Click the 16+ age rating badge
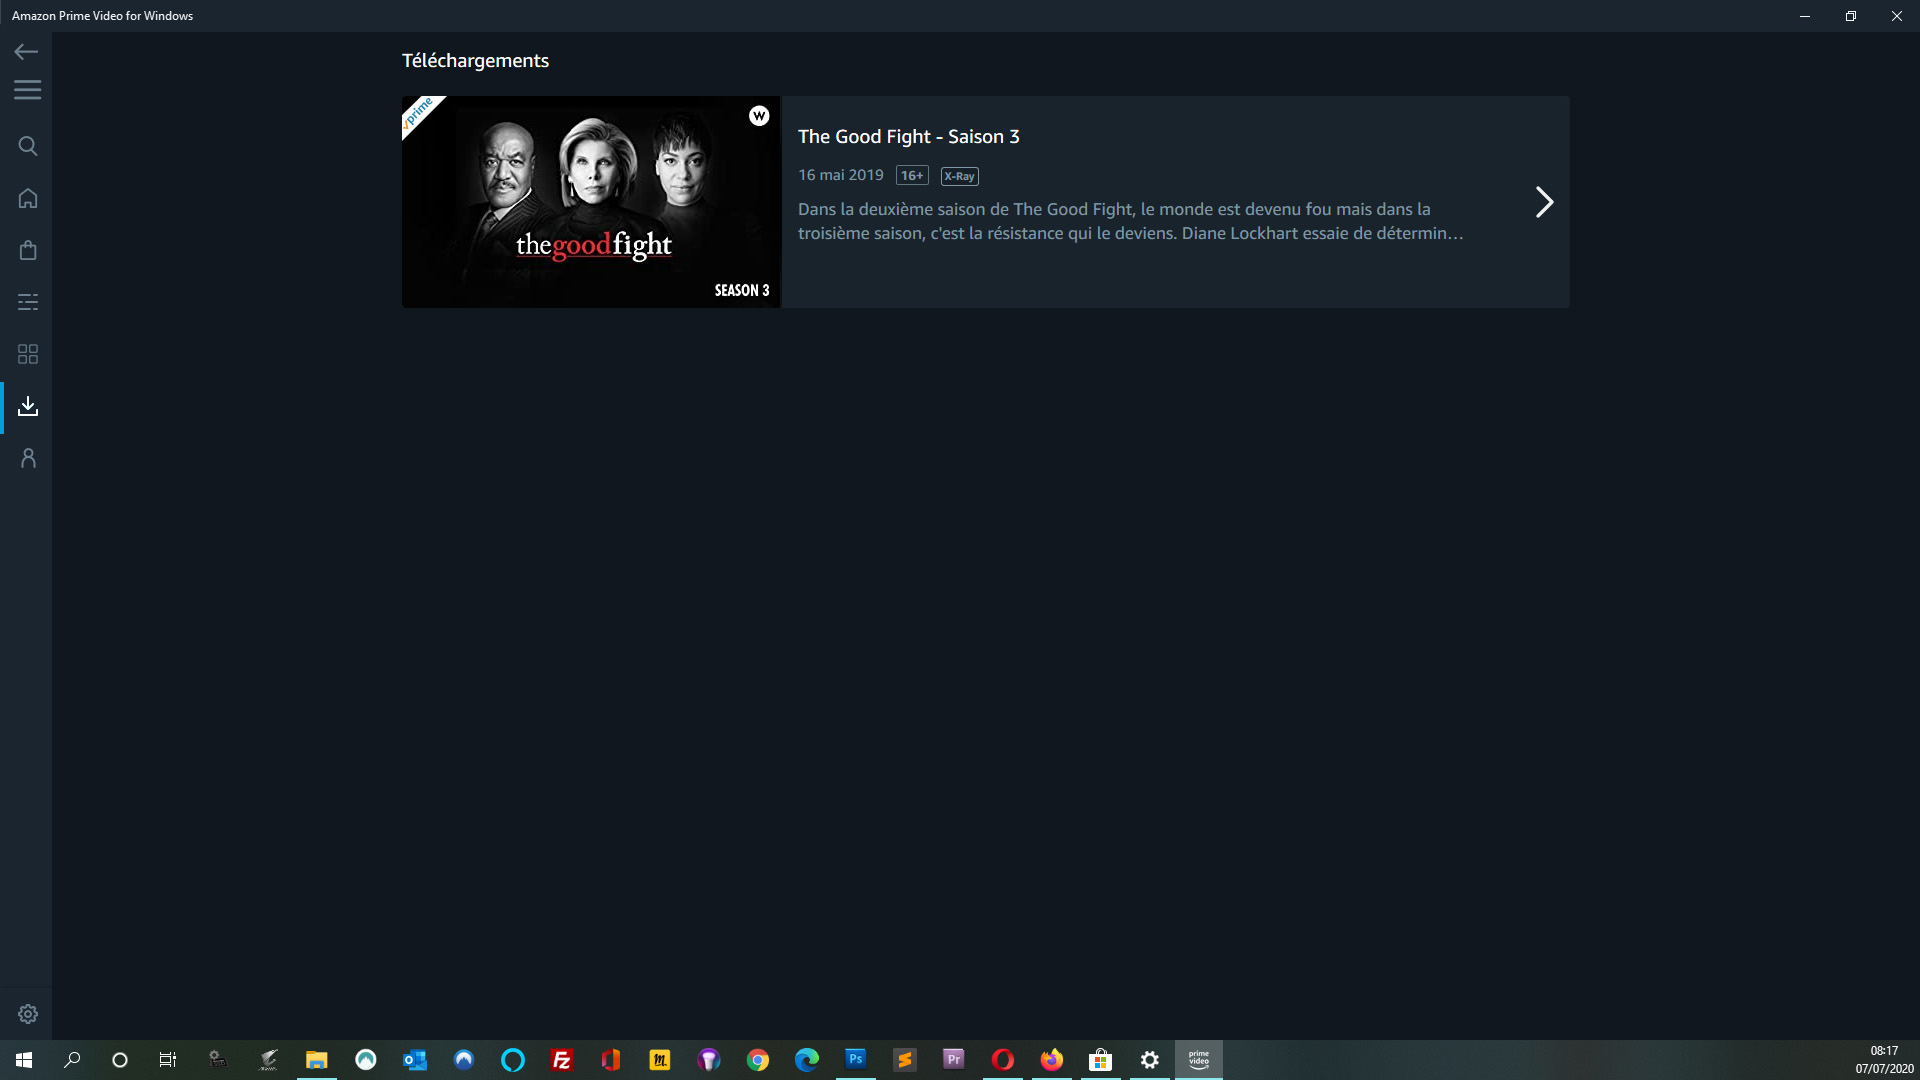This screenshot has width=1920, height=1080. tap(912, 176)
